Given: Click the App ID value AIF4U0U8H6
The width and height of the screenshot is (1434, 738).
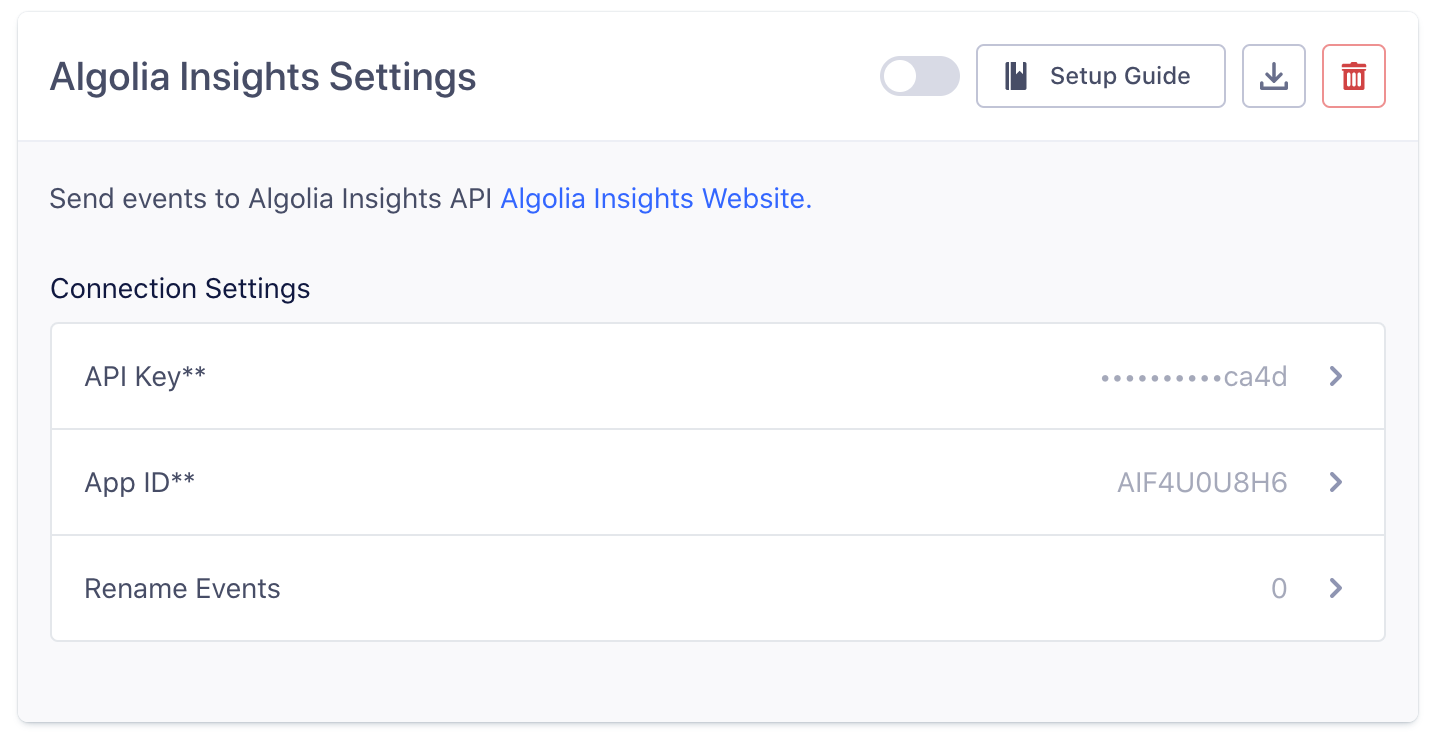Looking at the screenshot, I should coord(1201,483).
